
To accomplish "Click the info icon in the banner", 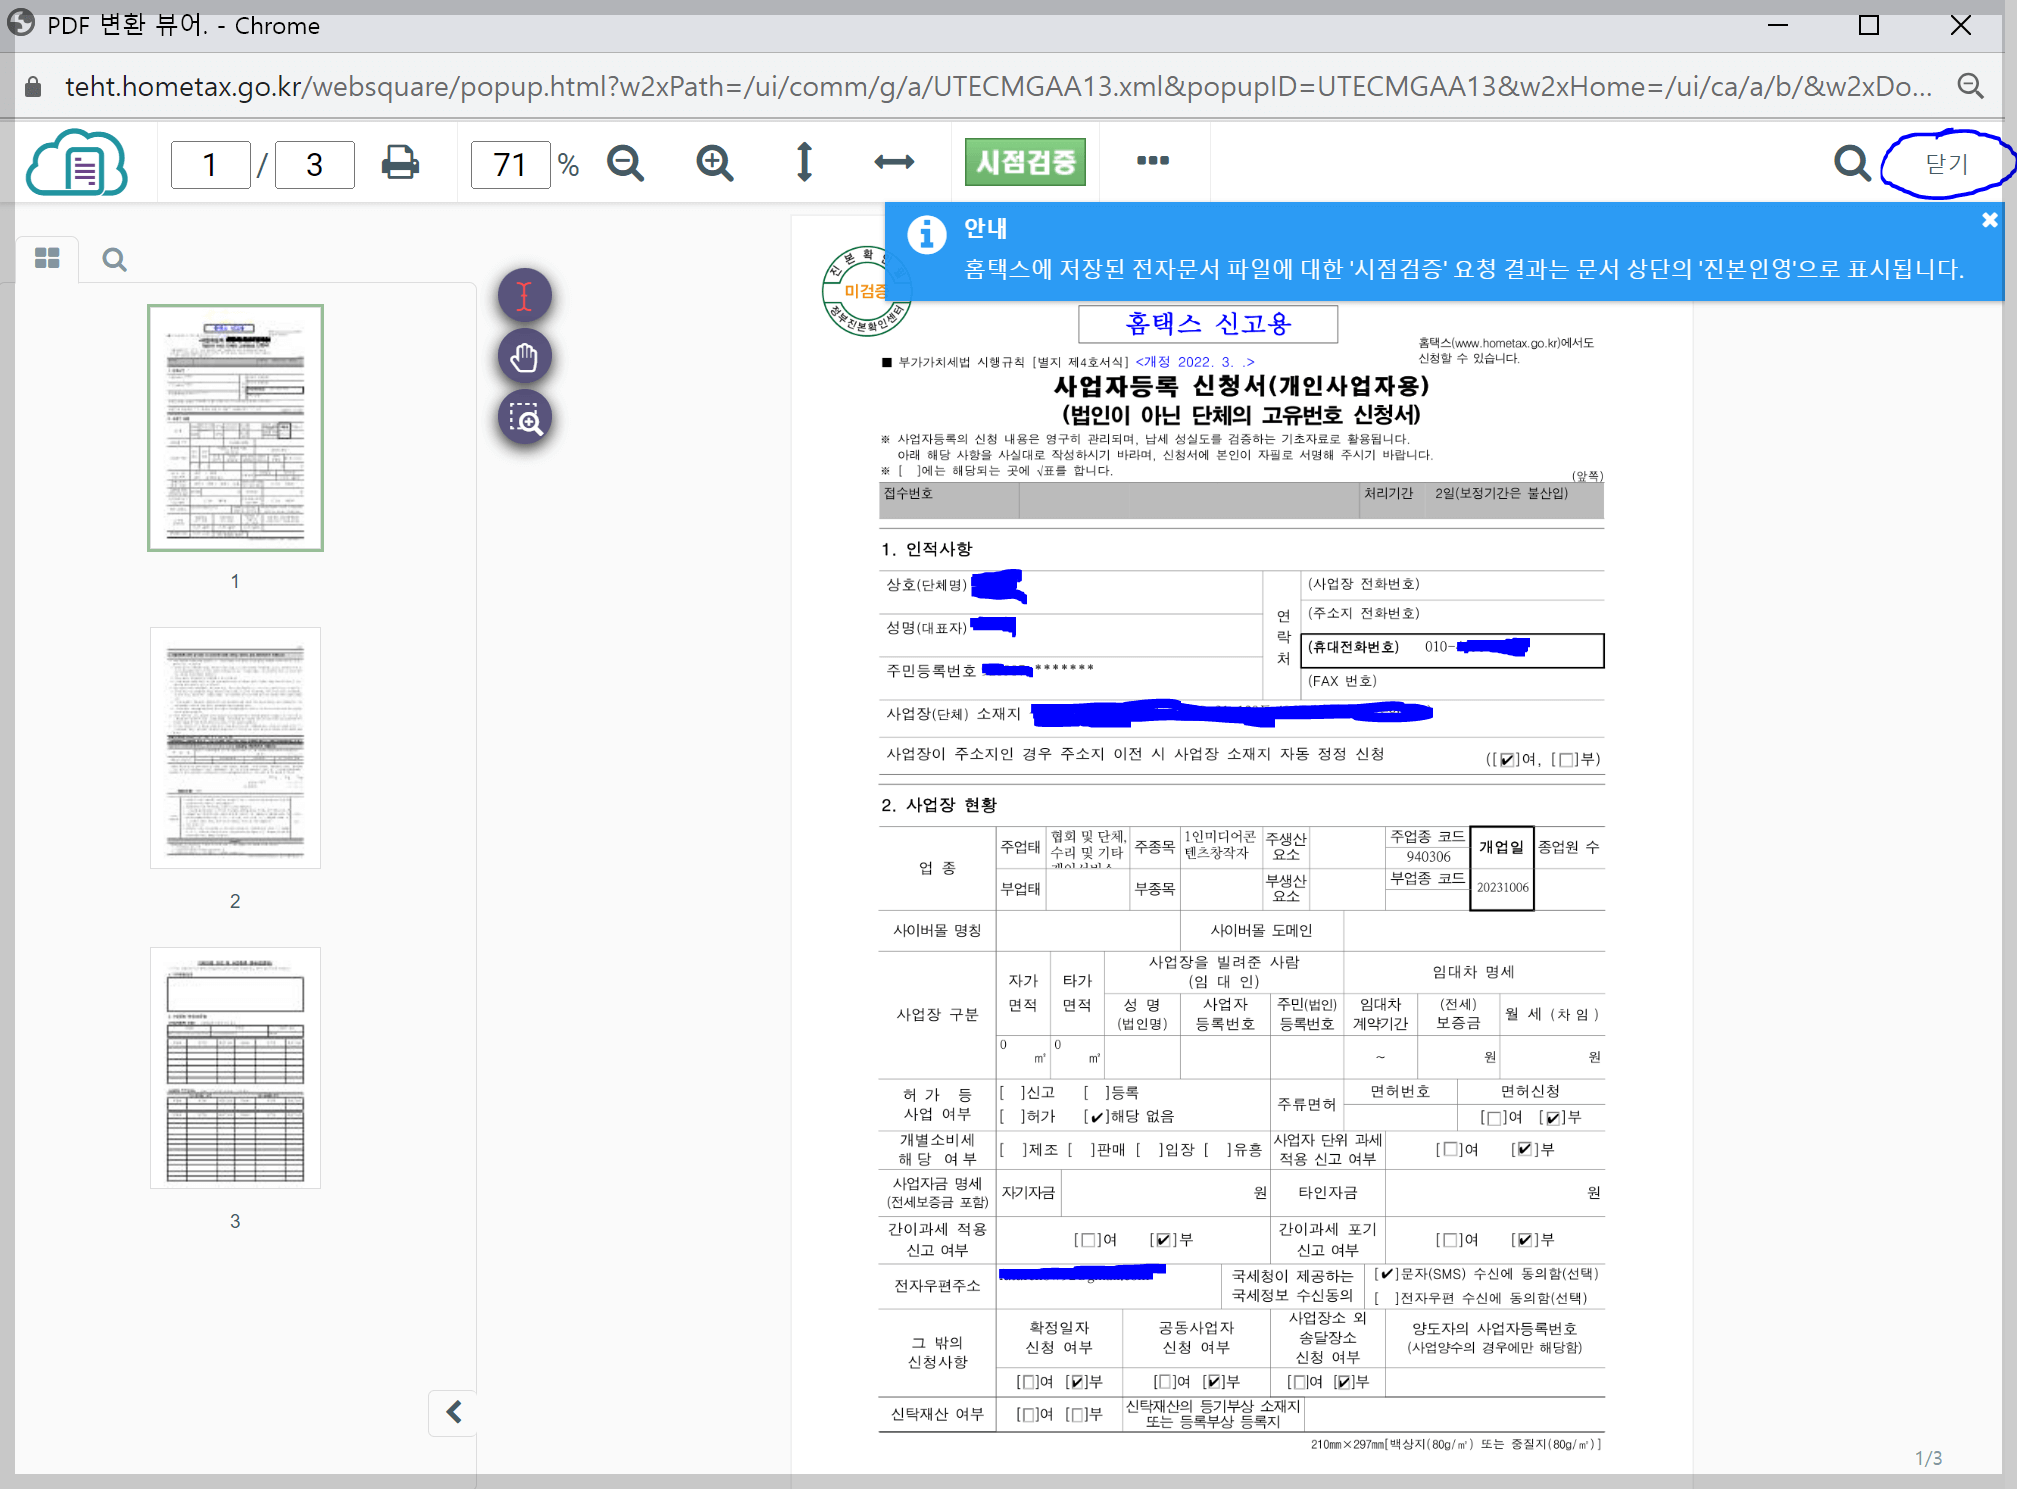I will click(927, 236).
